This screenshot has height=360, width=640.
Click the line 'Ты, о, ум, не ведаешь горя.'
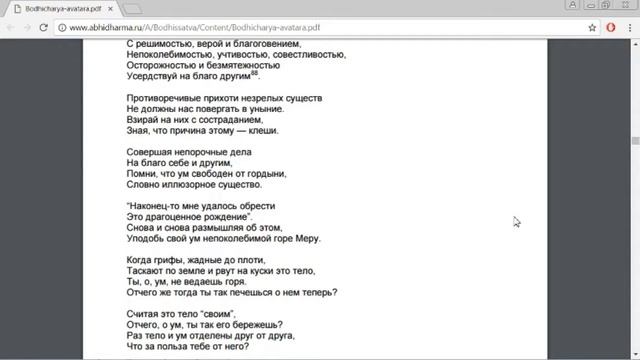pyautogui.click(x=187, y=282)
